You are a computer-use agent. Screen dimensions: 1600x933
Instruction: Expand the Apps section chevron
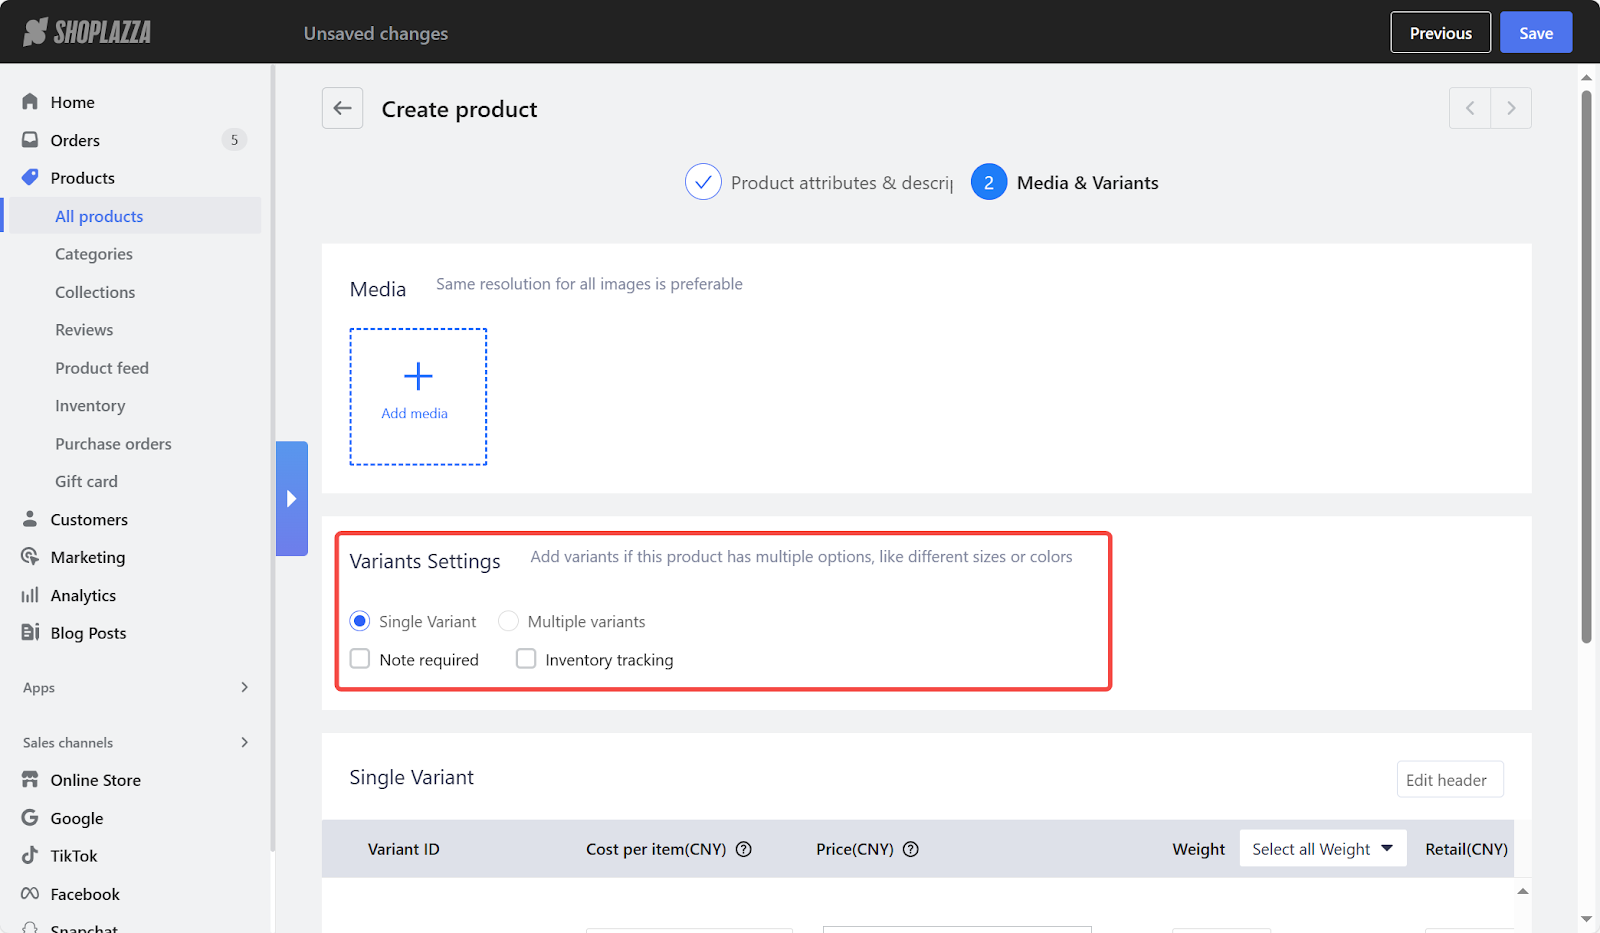point(244,687)
